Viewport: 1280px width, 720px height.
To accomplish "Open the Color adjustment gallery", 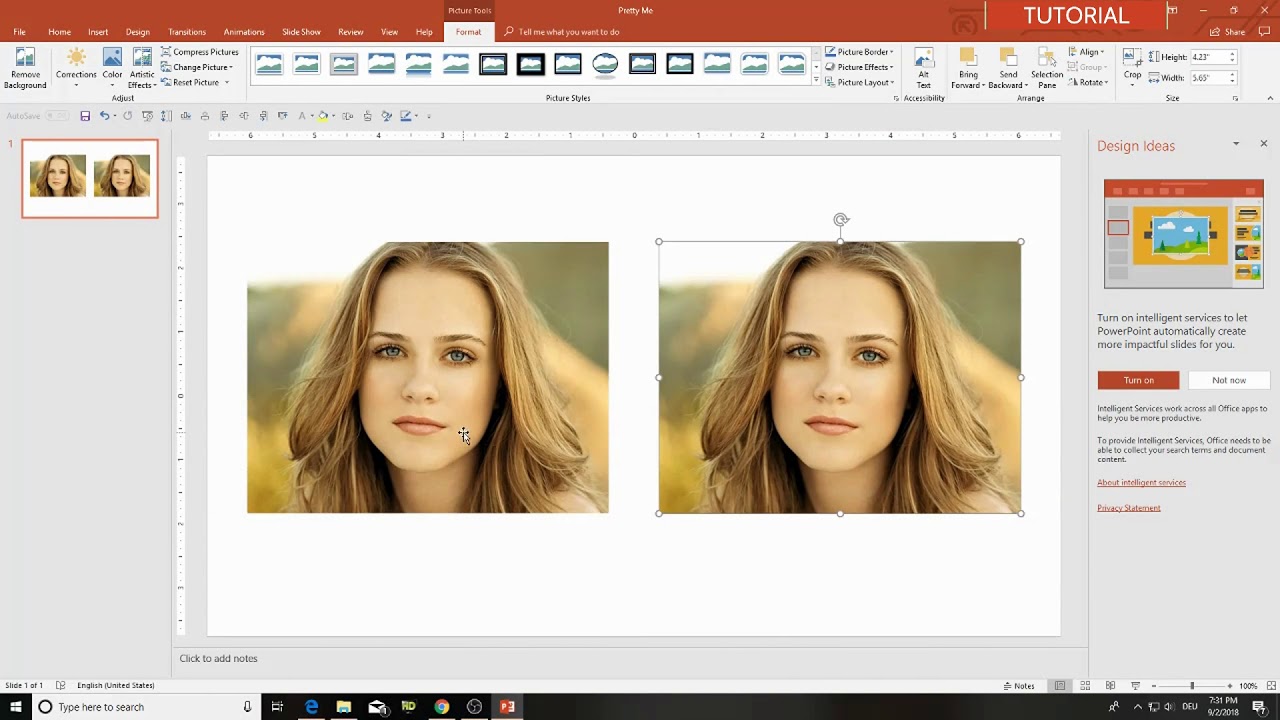I will tap(112, 68).
